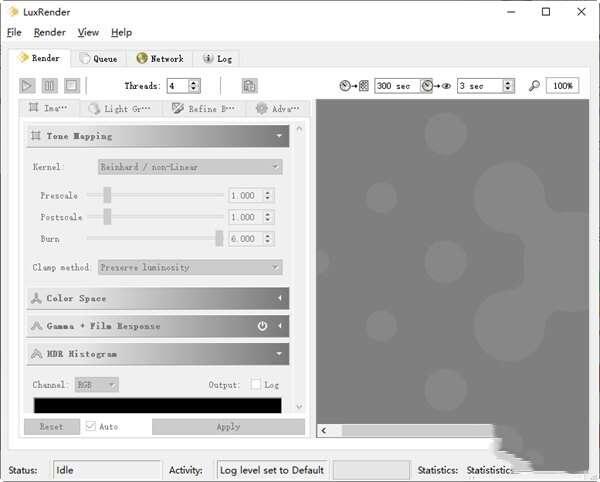This screenshot has width=600, height=482.
Task: Click the Apply button
Action: pyautogui.click(x=228, y=426)
